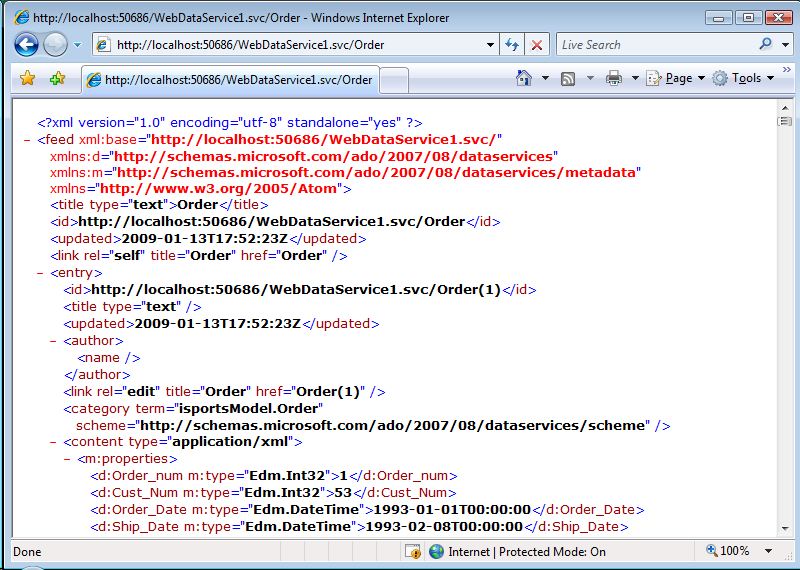Open the 100% zoom level dropdown
The width and height of the screenshot is (800, 570).
(x=768, y=551)
